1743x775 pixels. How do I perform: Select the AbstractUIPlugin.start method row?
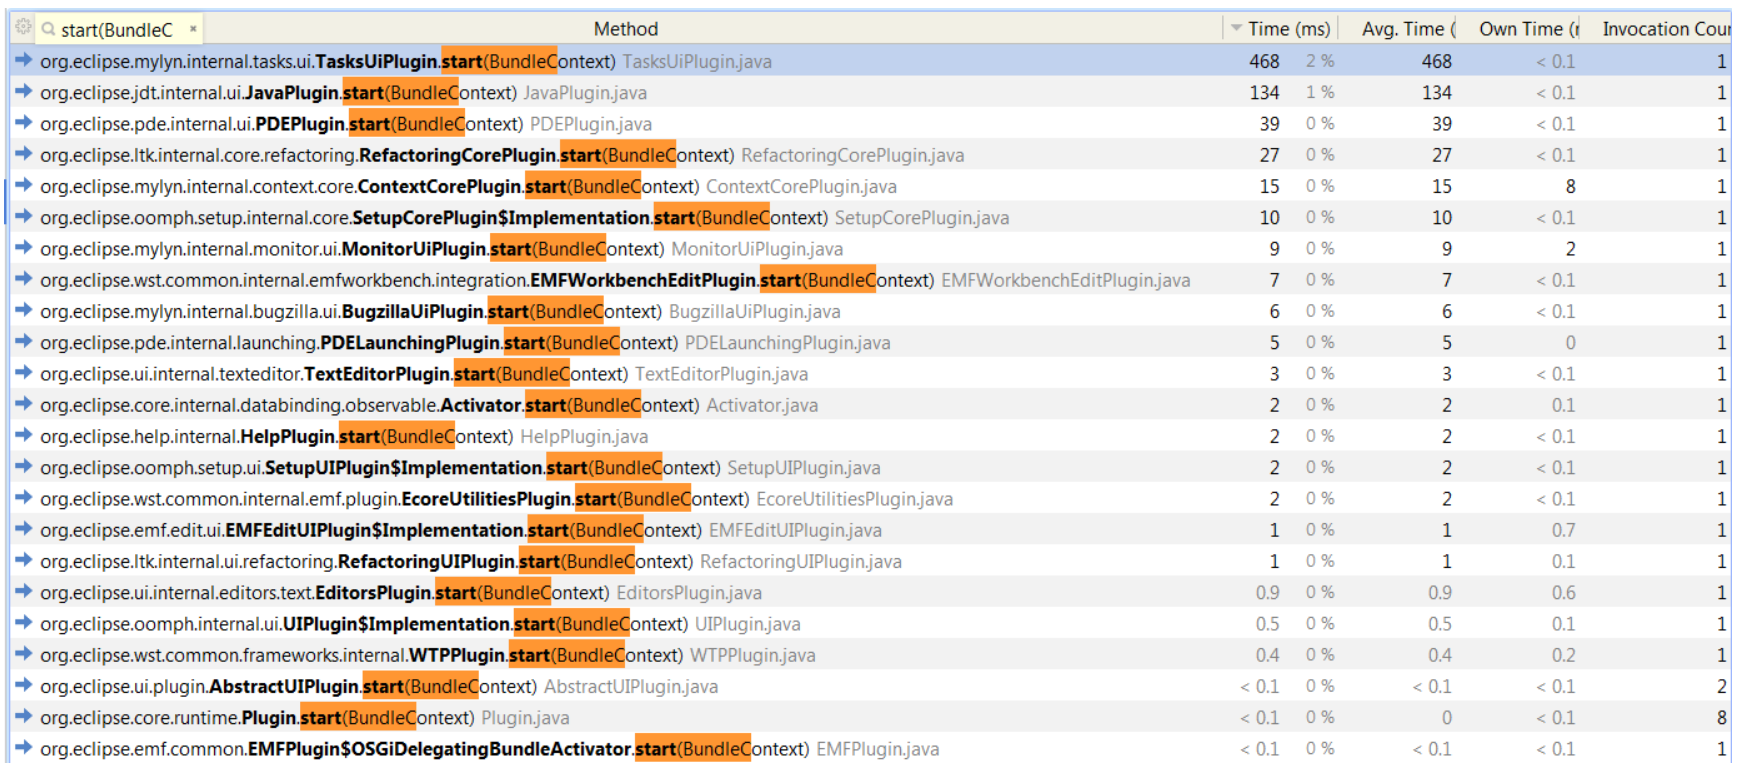[x=378, y=686]
